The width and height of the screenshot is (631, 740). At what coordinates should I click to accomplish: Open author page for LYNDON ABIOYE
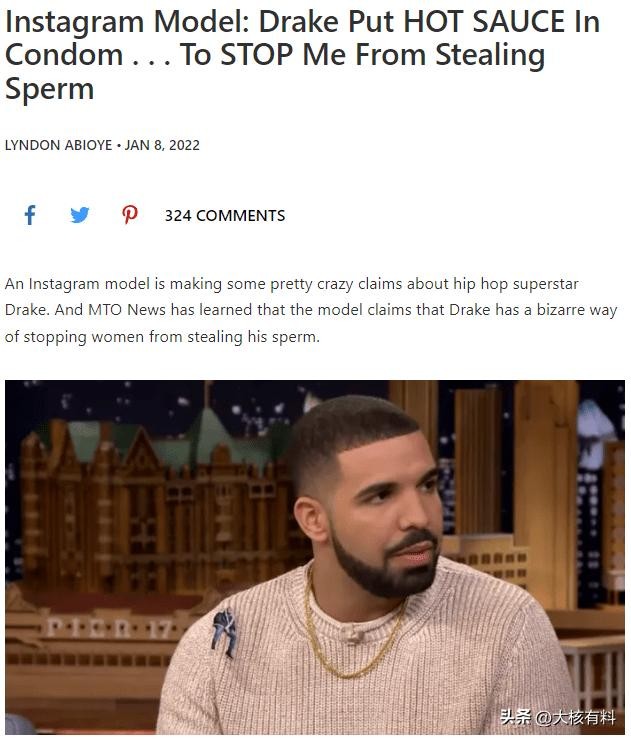coord(59,145)
